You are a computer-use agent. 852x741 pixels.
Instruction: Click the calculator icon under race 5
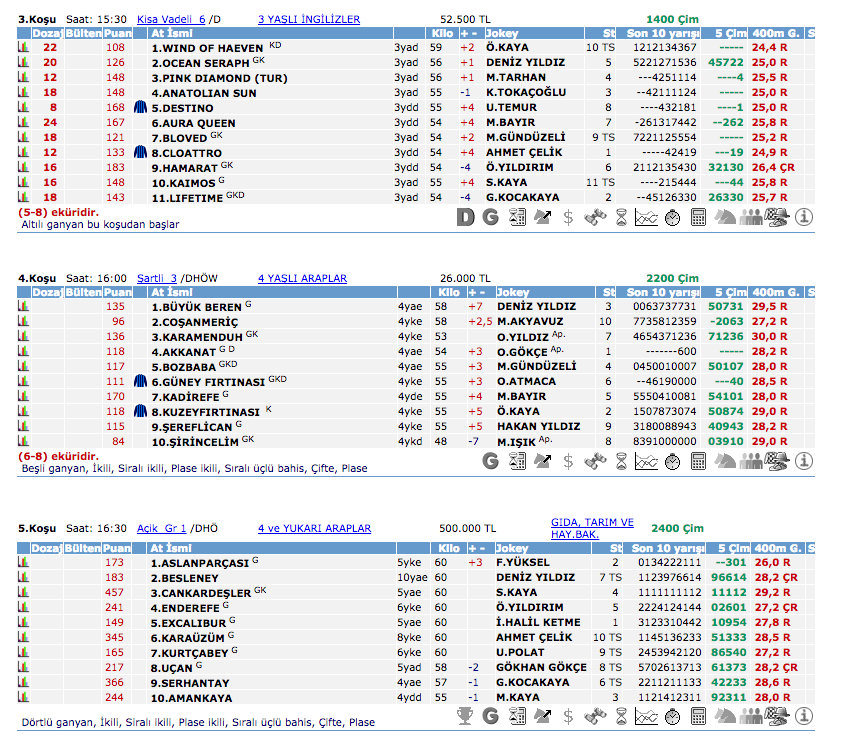(x=698, y=715)
